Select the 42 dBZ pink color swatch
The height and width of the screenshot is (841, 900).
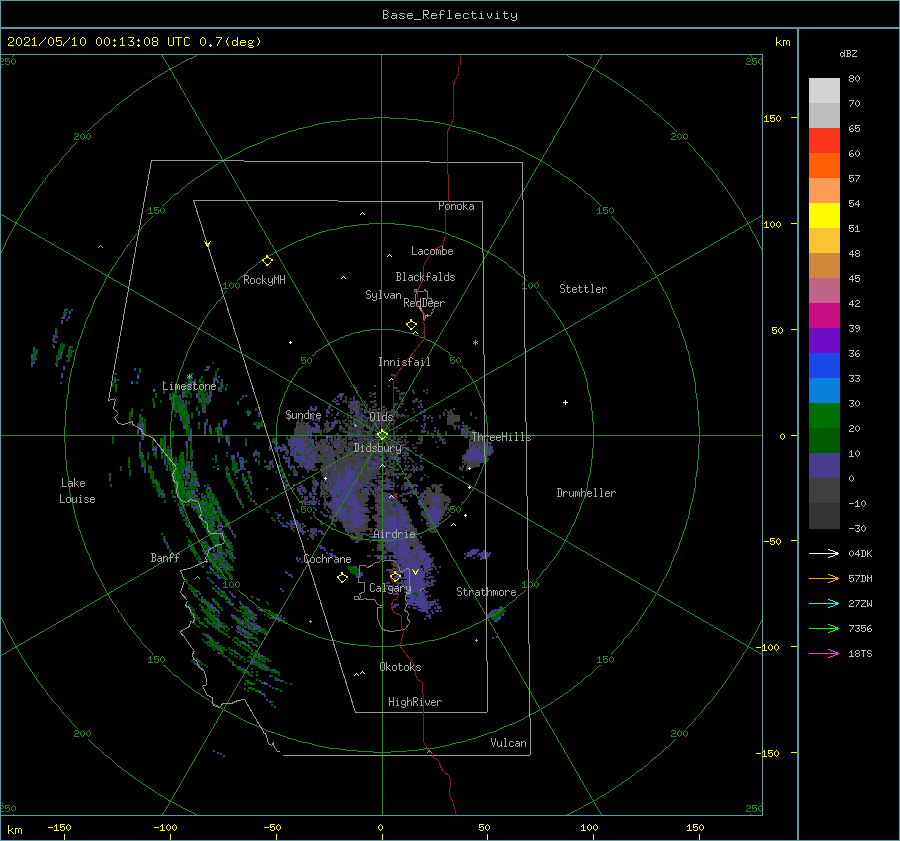tap(824, 290)
